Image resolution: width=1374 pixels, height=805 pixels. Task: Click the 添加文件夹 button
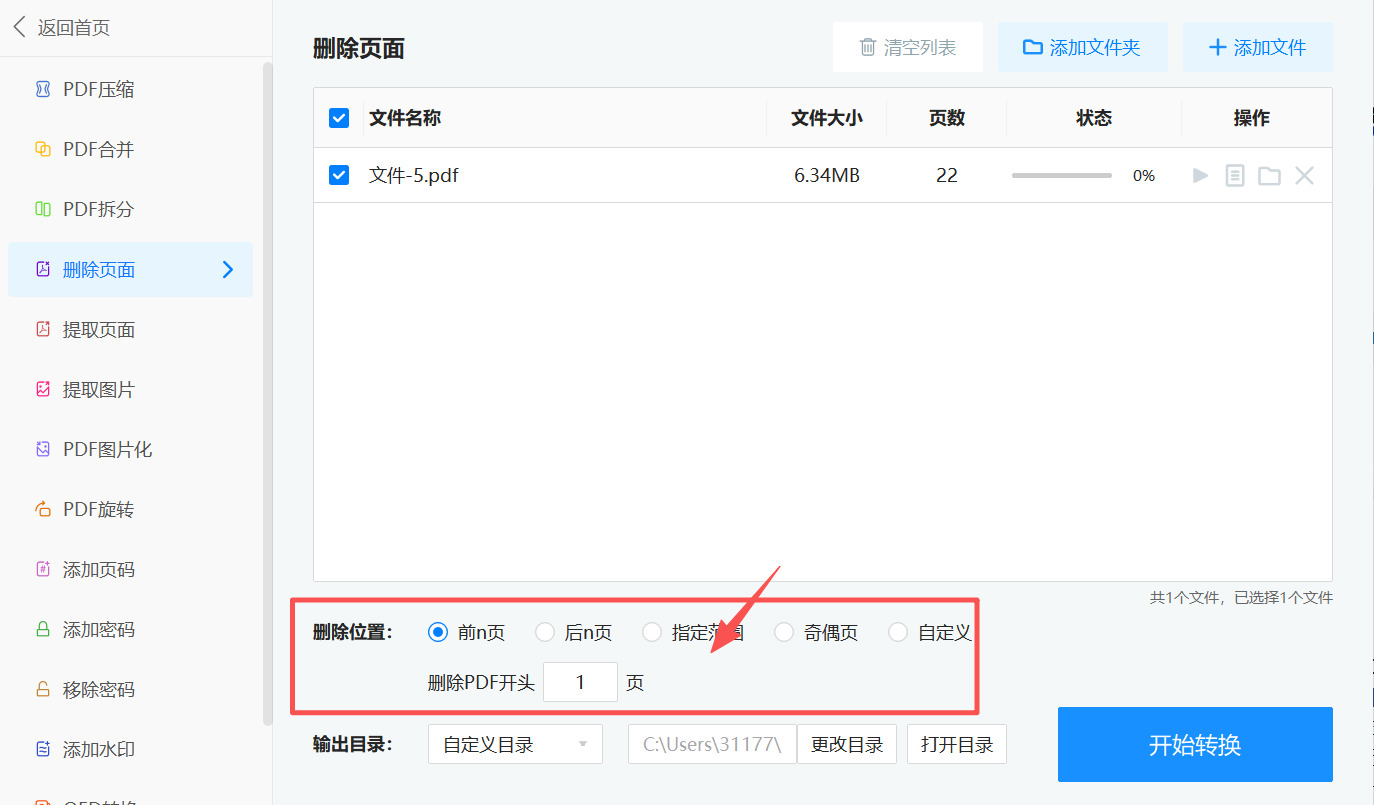pos(1083,47)
